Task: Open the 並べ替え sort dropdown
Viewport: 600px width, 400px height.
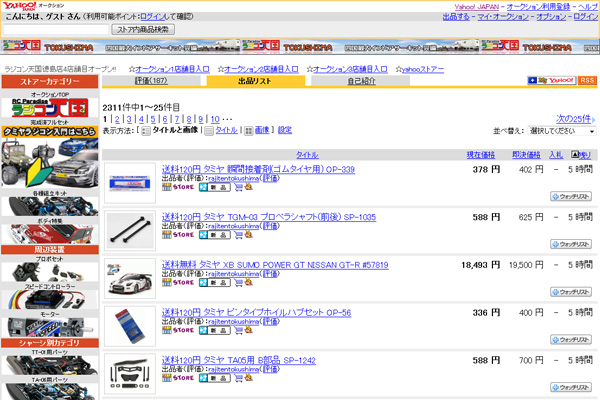Action: point(562,131)
